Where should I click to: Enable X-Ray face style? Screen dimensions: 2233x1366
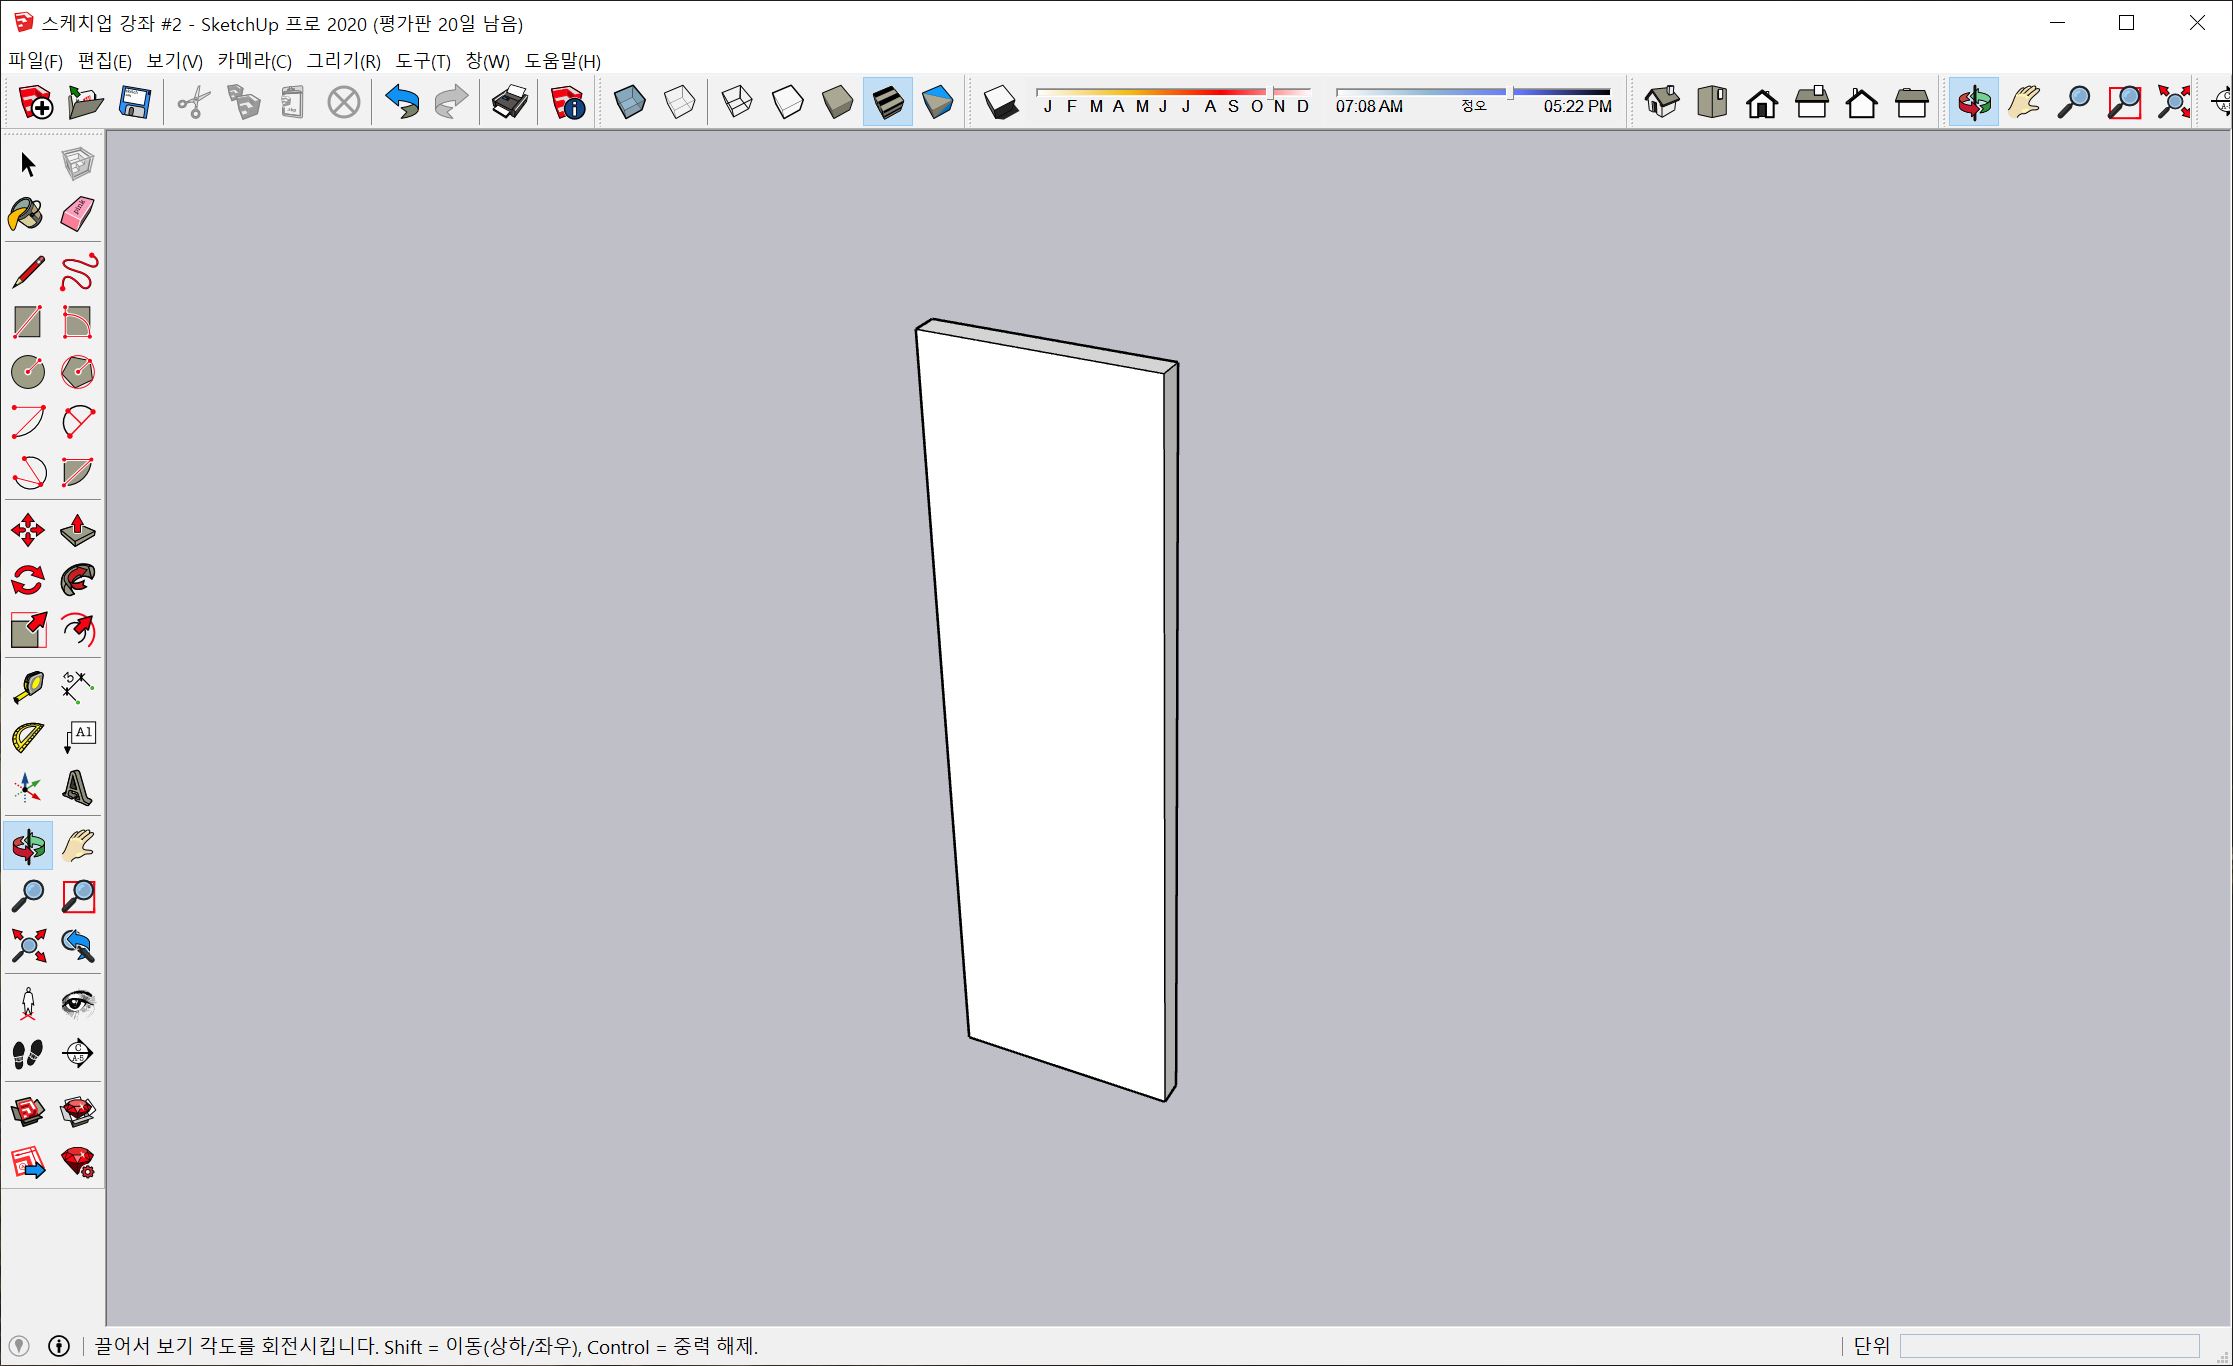tap(630, 102)
